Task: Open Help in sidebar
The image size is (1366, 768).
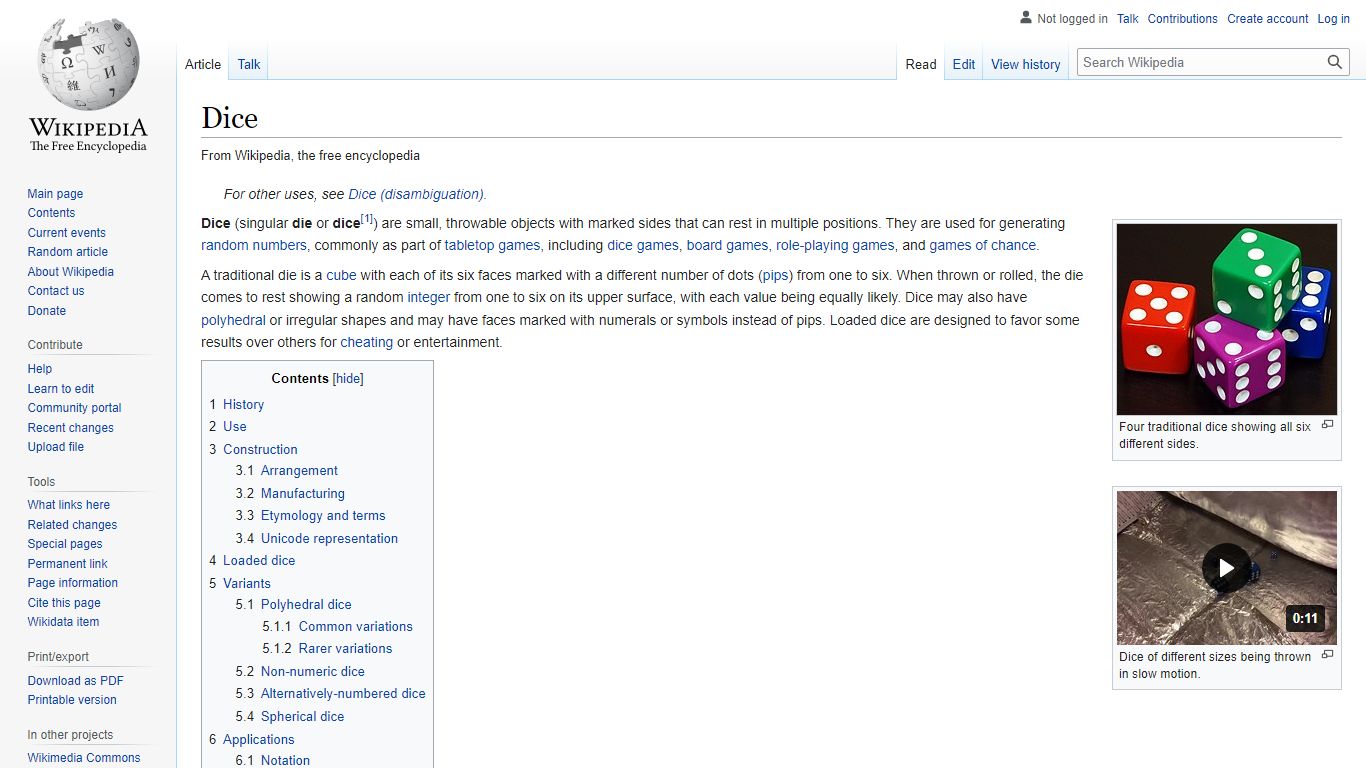Action: pyautogui.click(x=40, y=369)
